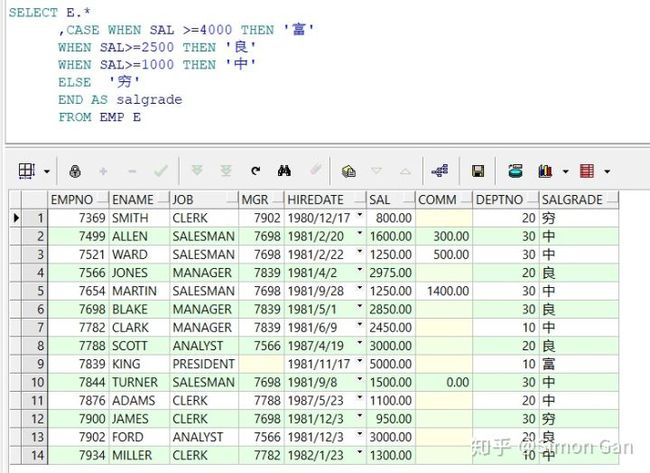Click the PRESIDENT job cell
This screenshot has height=473, width=650.
[204, 364]
